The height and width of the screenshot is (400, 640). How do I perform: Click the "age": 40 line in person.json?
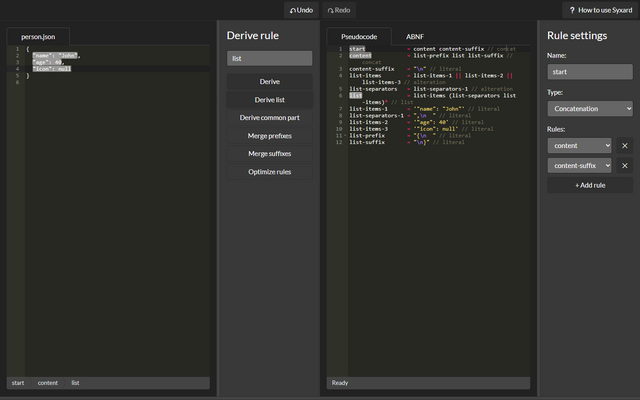point(48,62)
